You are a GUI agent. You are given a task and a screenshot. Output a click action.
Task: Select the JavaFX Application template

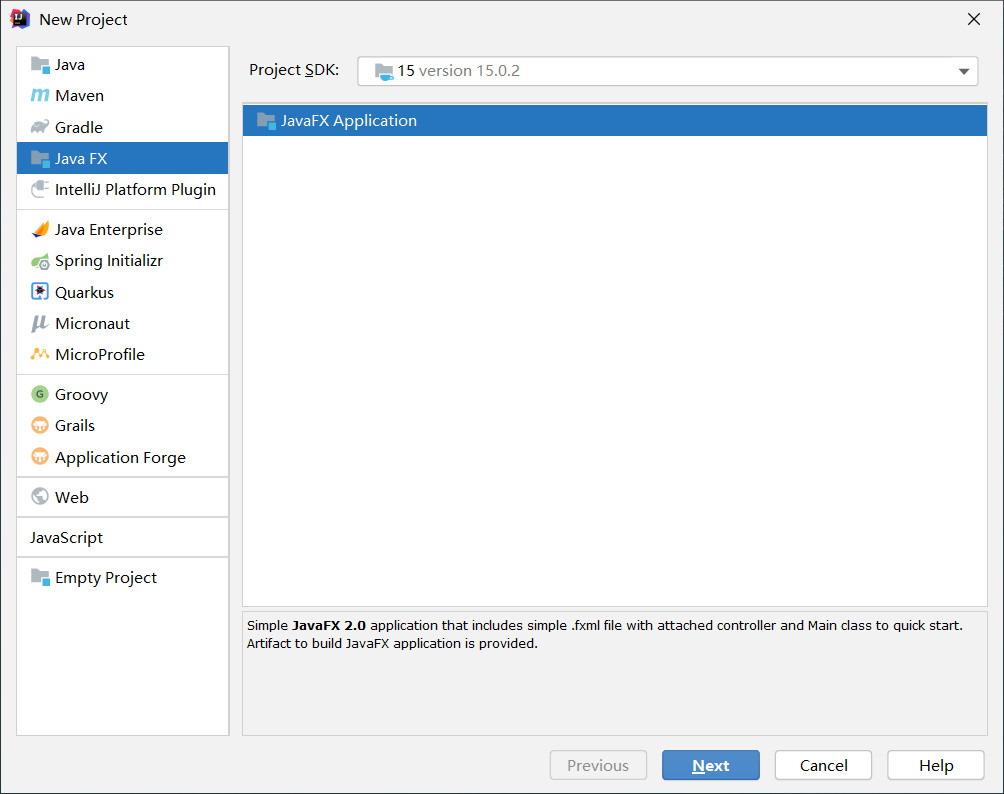[x=349, y=121]
